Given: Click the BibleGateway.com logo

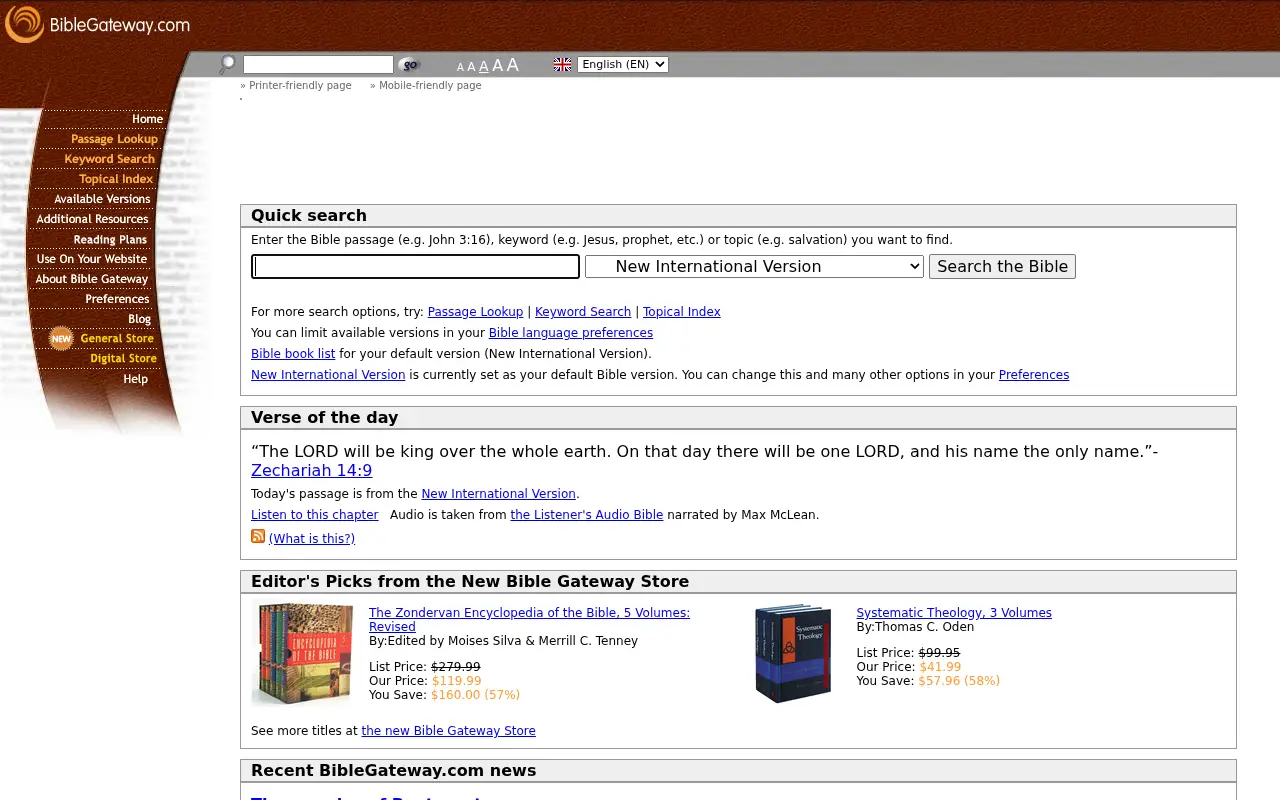Looking at the screenshot, I should click(x=97, y=24).
